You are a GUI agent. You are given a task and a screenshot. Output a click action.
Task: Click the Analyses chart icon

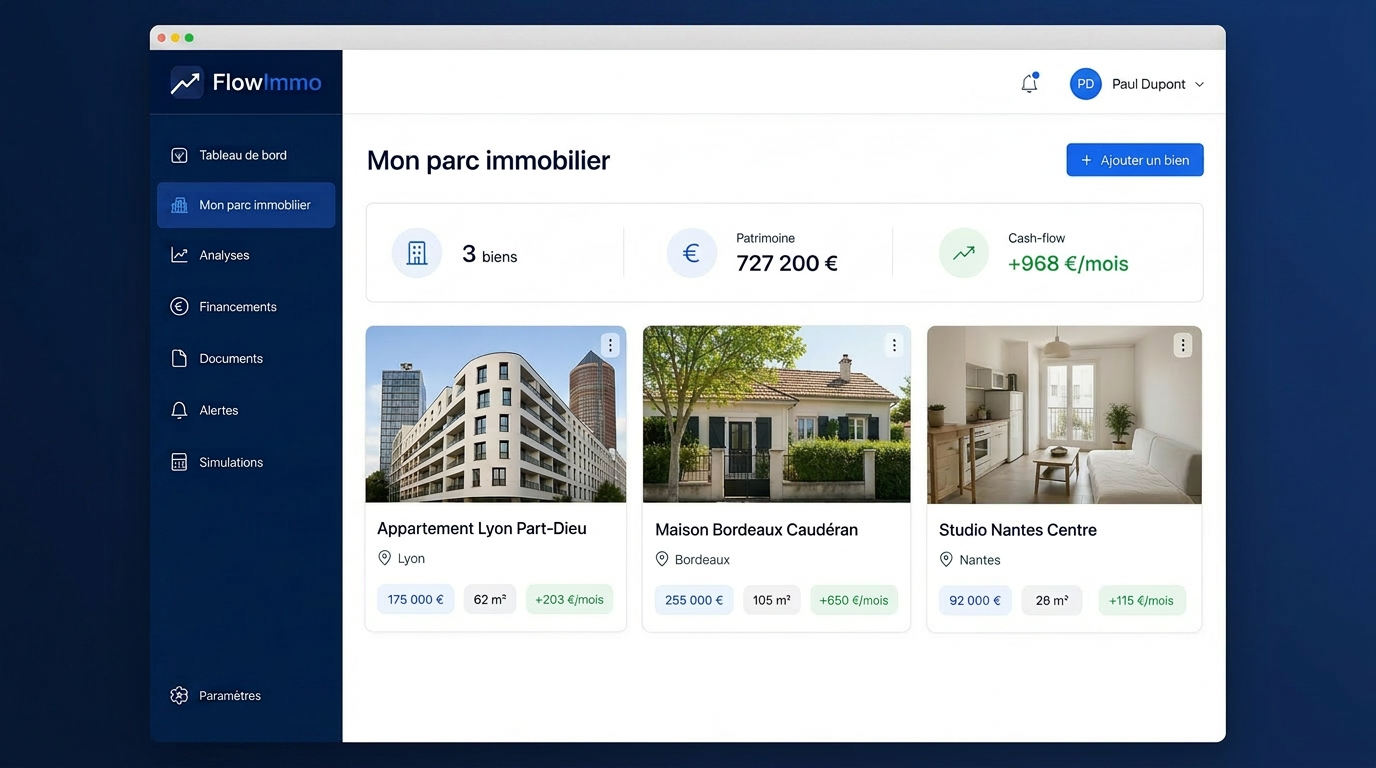(x=179, y=255)
